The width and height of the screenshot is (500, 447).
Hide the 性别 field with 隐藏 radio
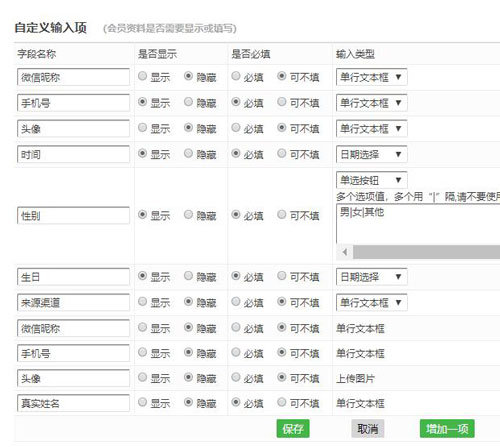tap(188, 215)
